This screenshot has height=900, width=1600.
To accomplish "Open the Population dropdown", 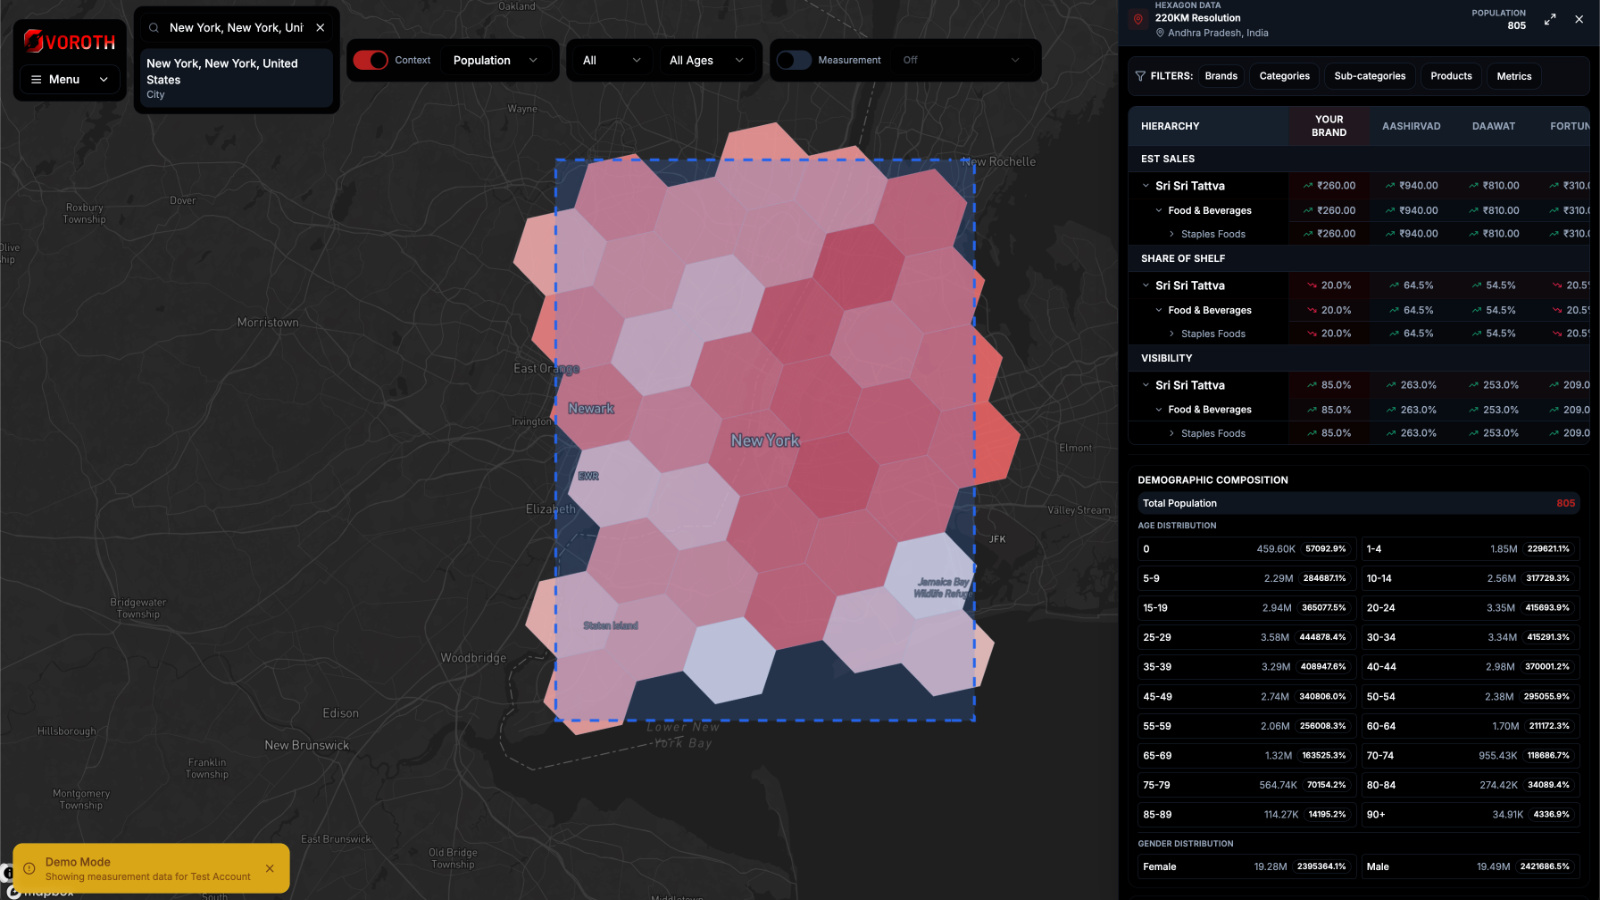I will coord(495,60).
